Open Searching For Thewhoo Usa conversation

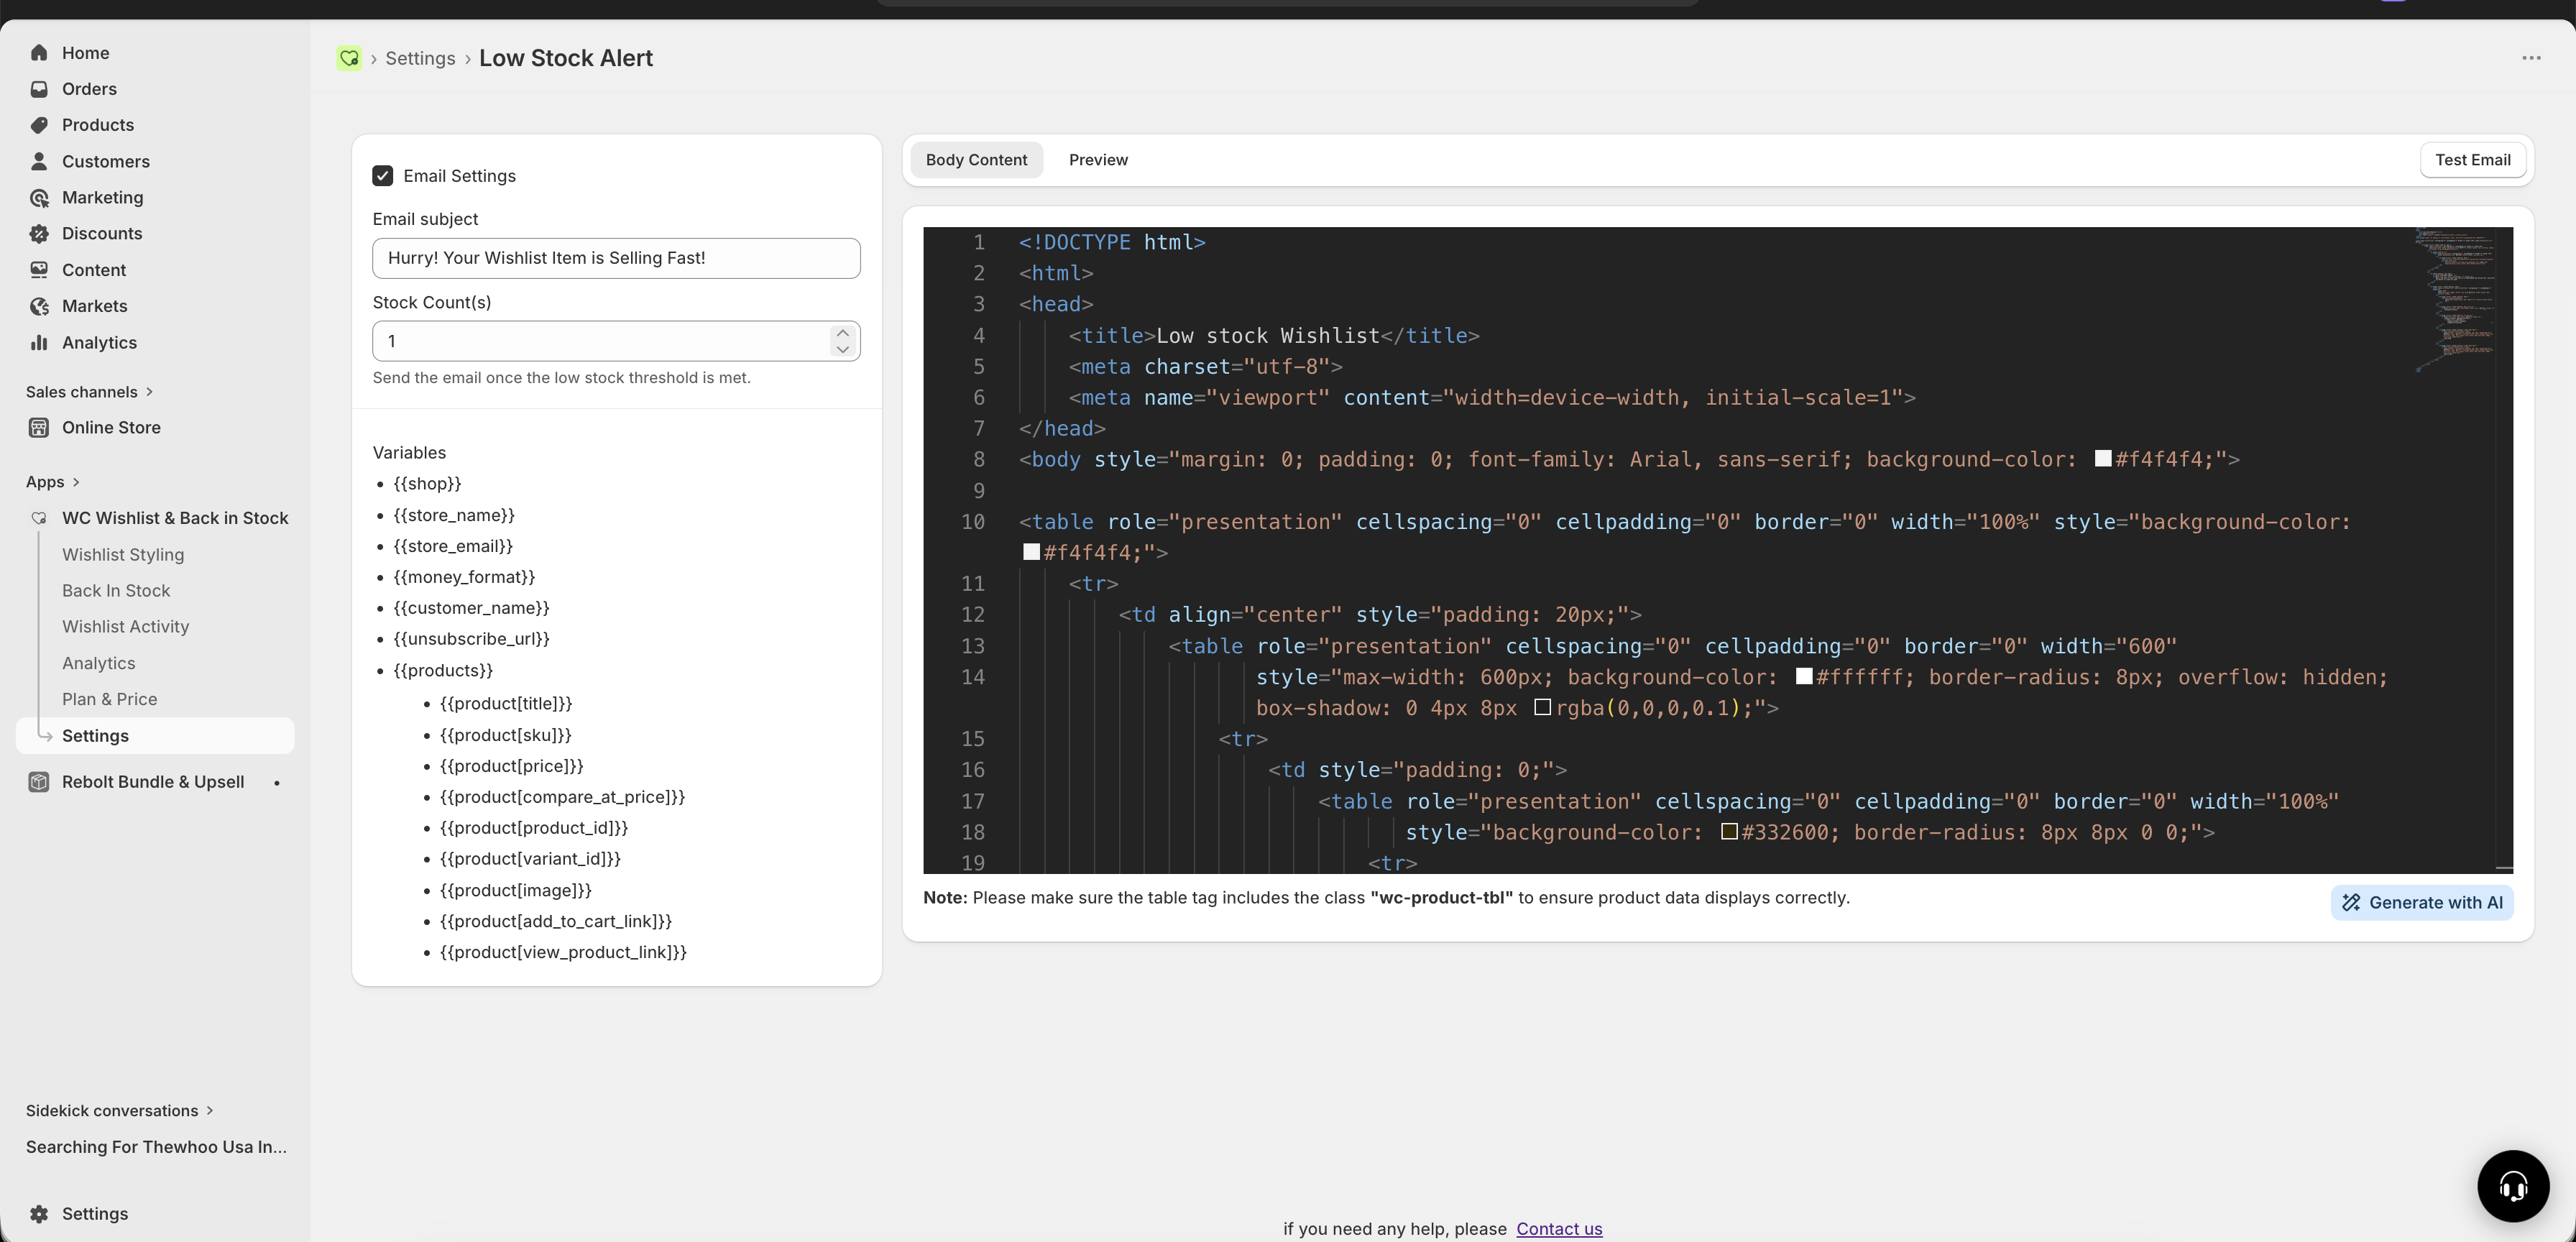tap(156, 1147)
